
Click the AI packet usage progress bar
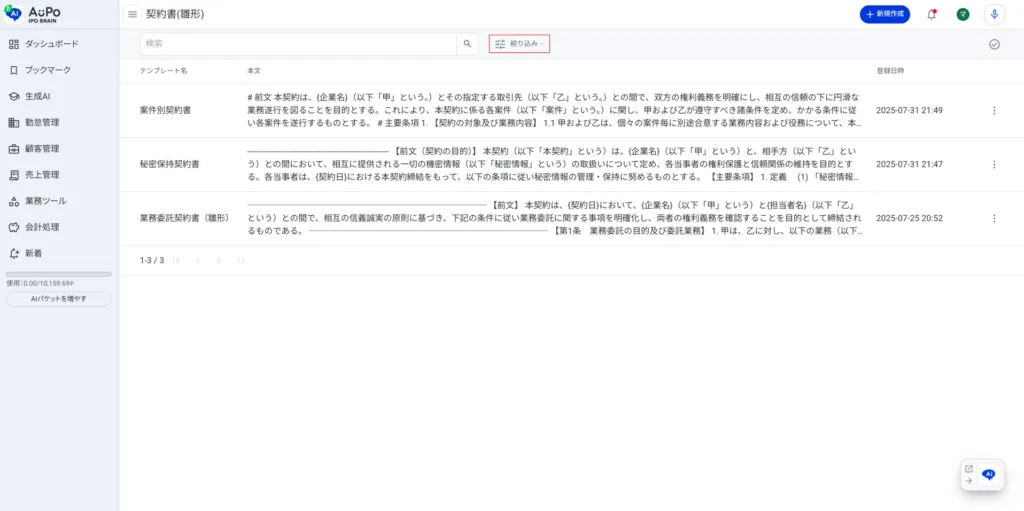[x=59, y=274]
